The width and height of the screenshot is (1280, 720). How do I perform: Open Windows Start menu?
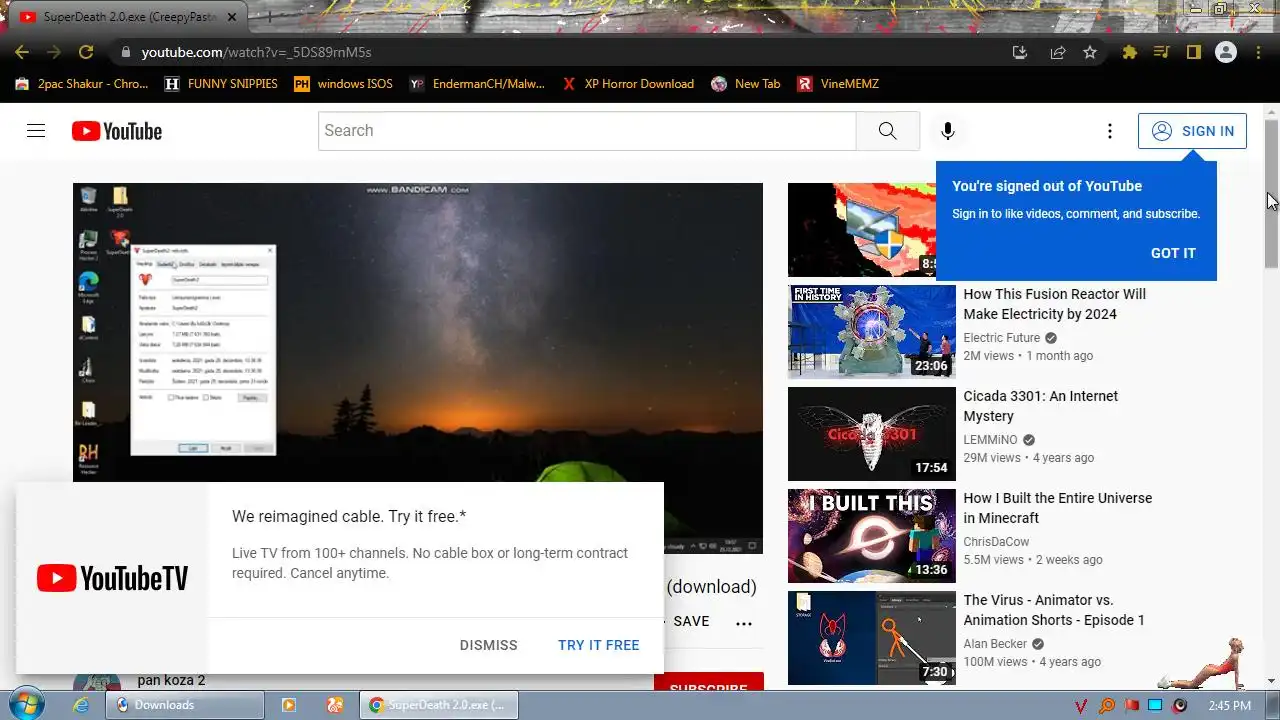coord(26,704)
